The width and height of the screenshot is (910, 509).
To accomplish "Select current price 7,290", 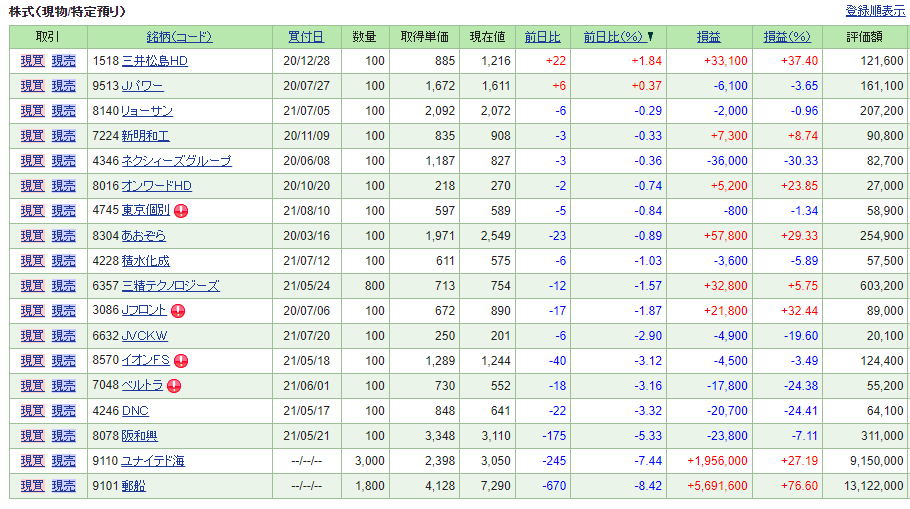I will point(496,486).
